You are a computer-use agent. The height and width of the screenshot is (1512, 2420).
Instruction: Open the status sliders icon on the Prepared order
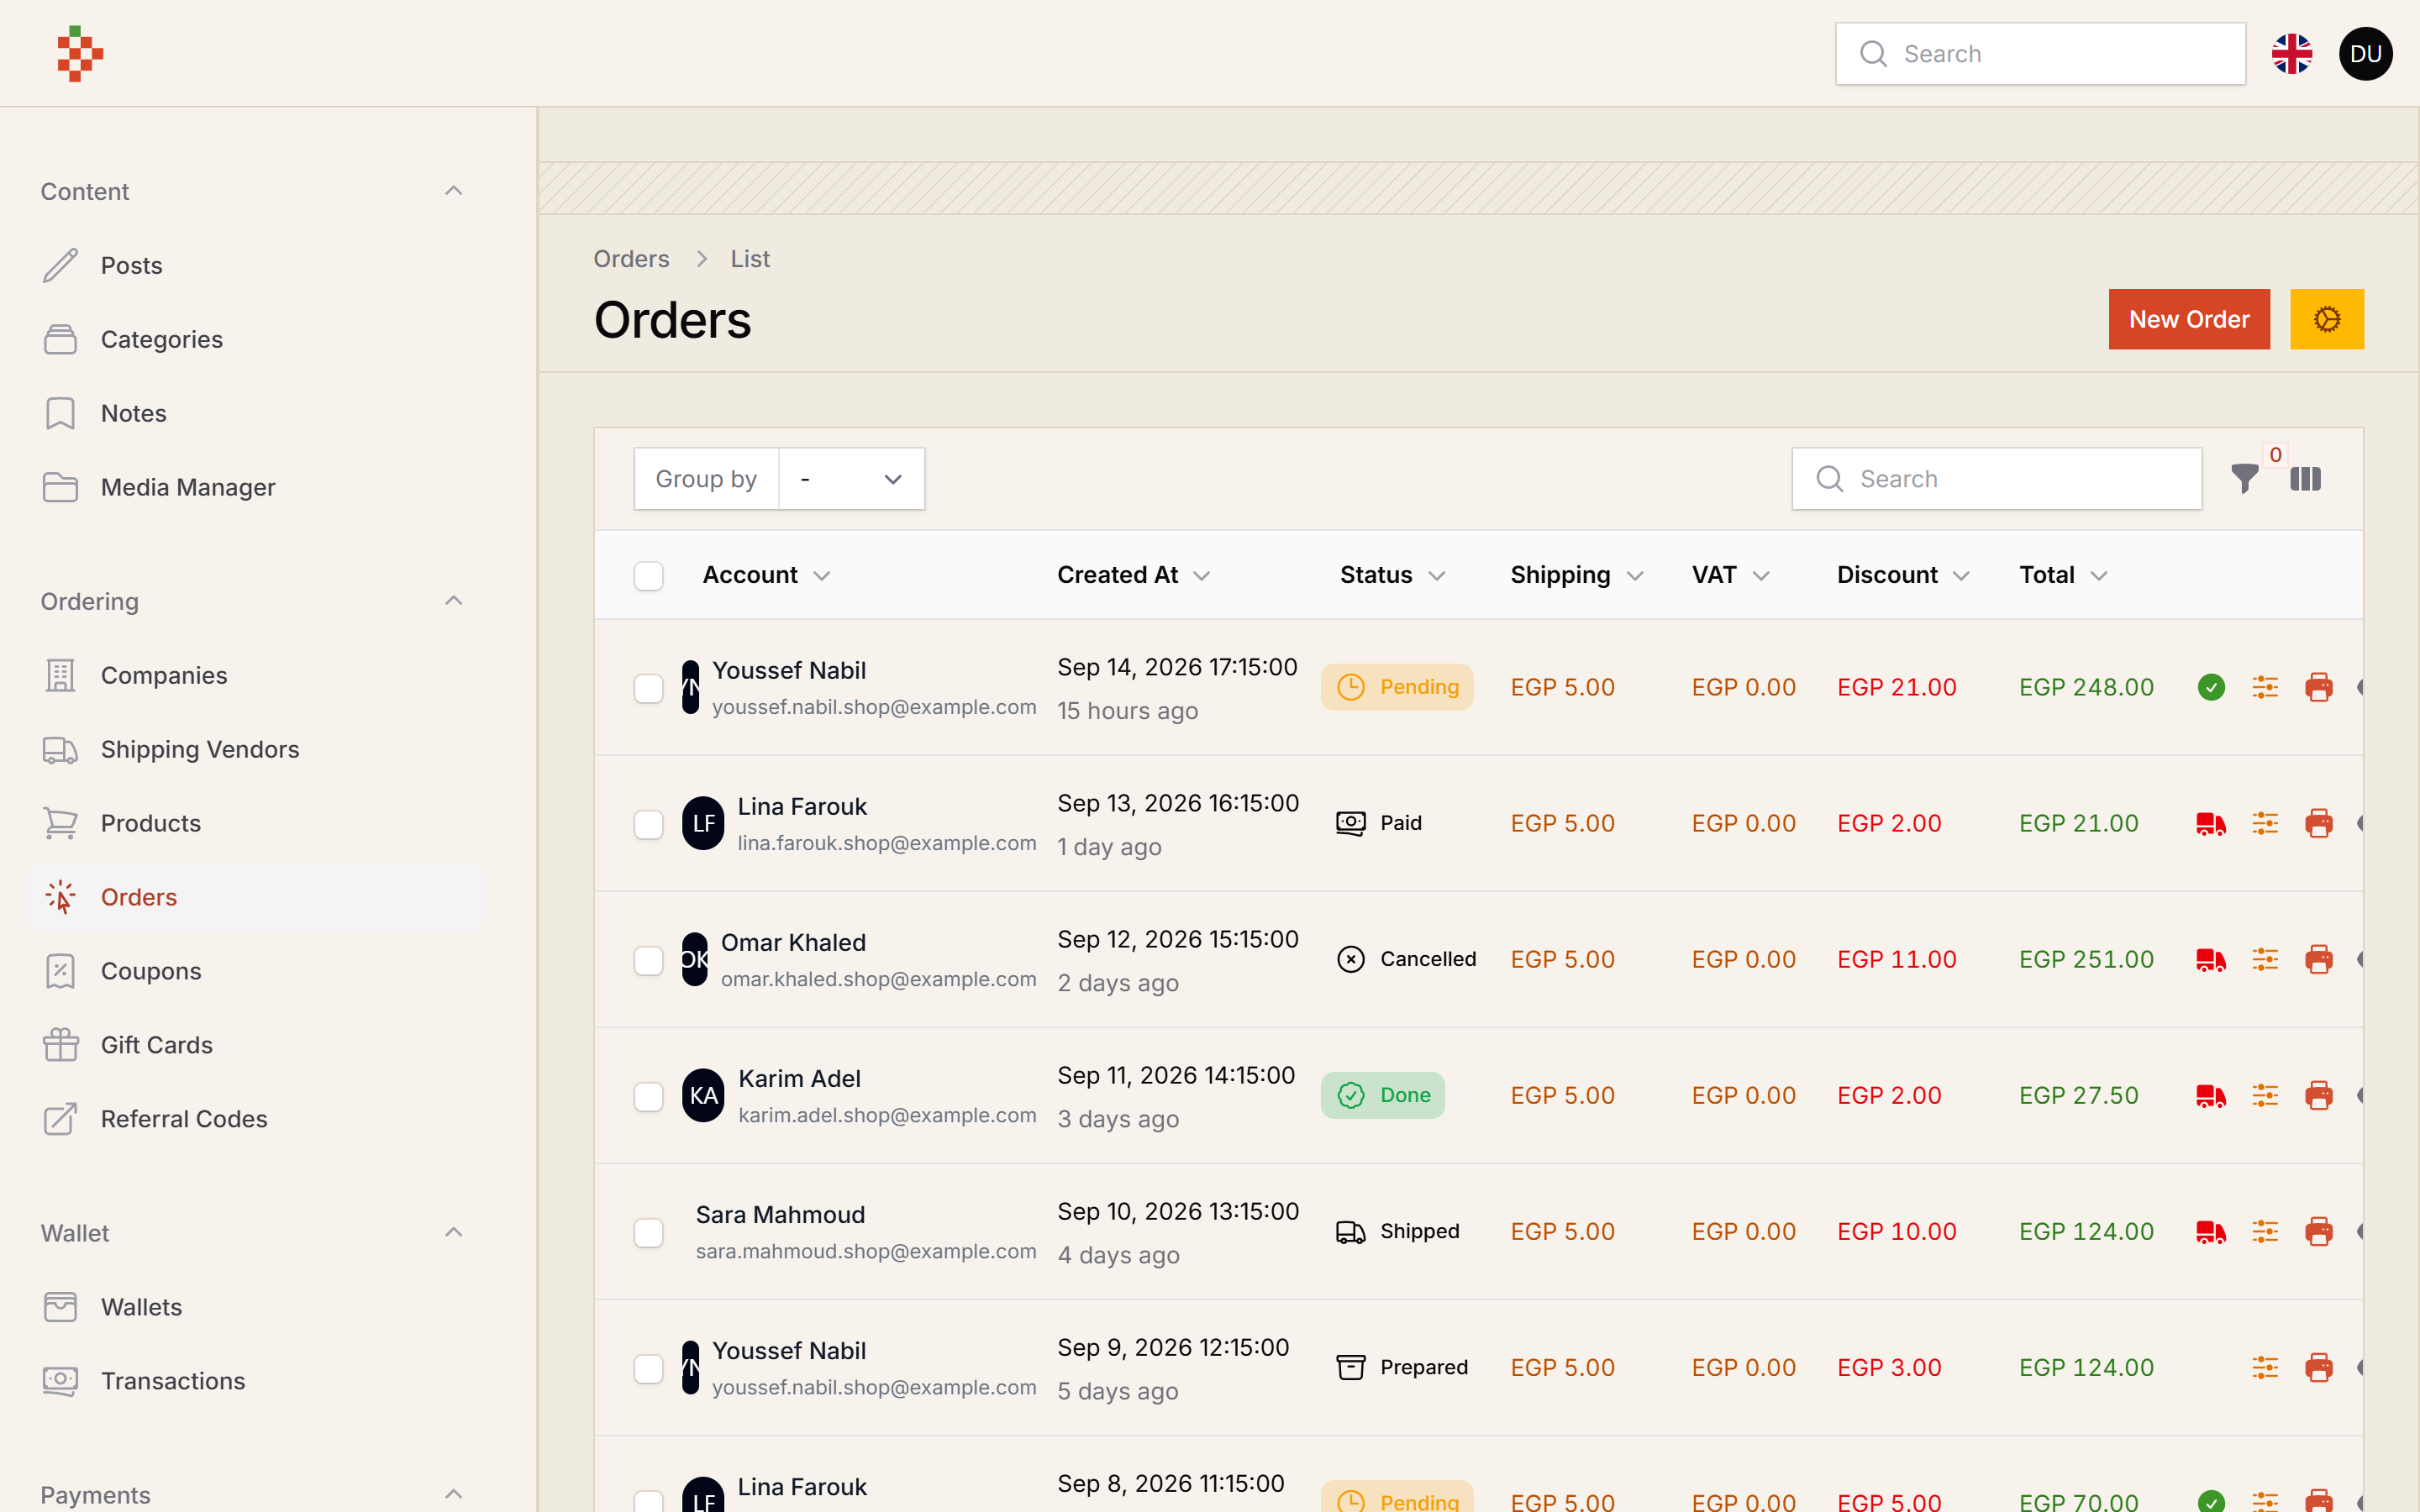[x=2265, y=1367]
